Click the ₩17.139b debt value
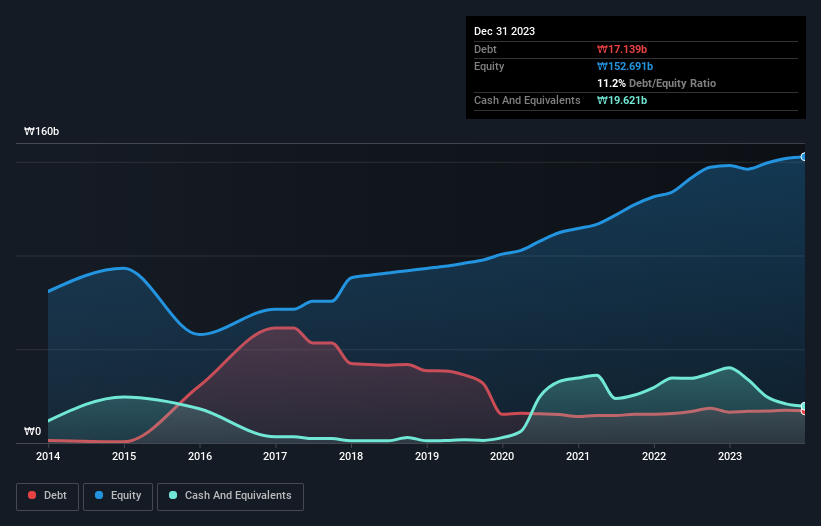The width and height of the screenshot is (821, 526). pos(622,49)
